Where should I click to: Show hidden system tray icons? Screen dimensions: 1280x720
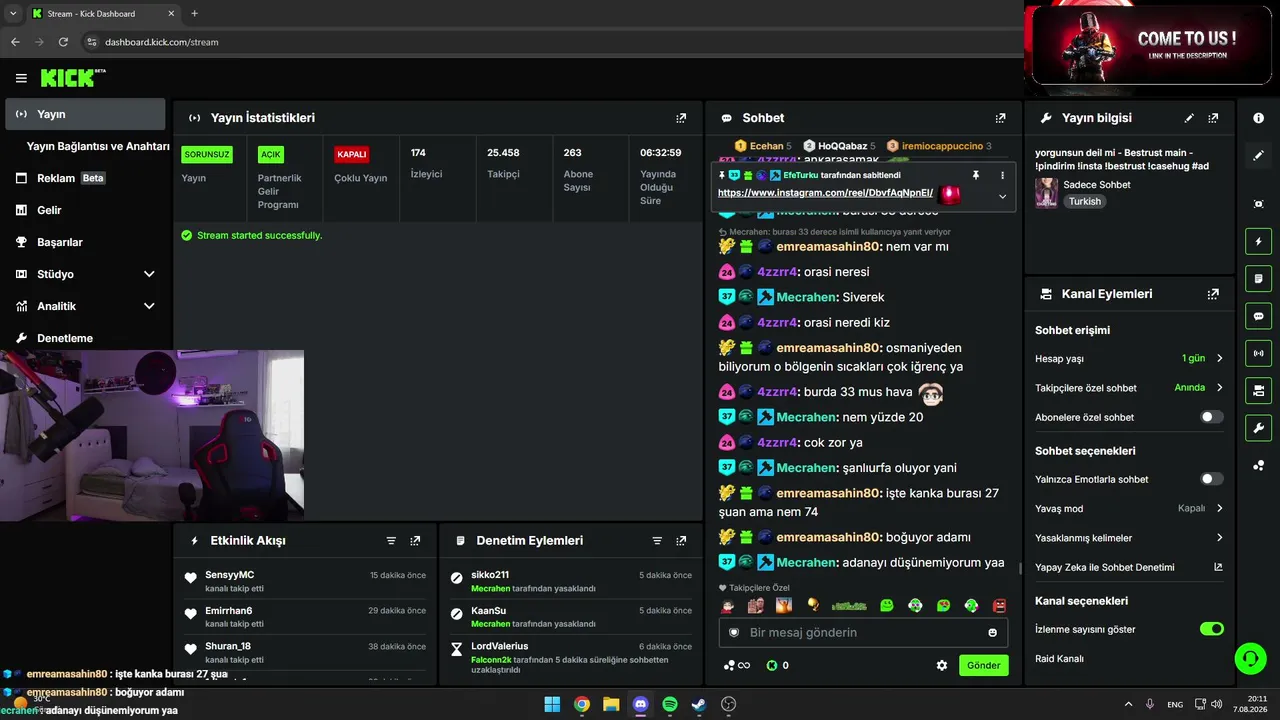1128,704
